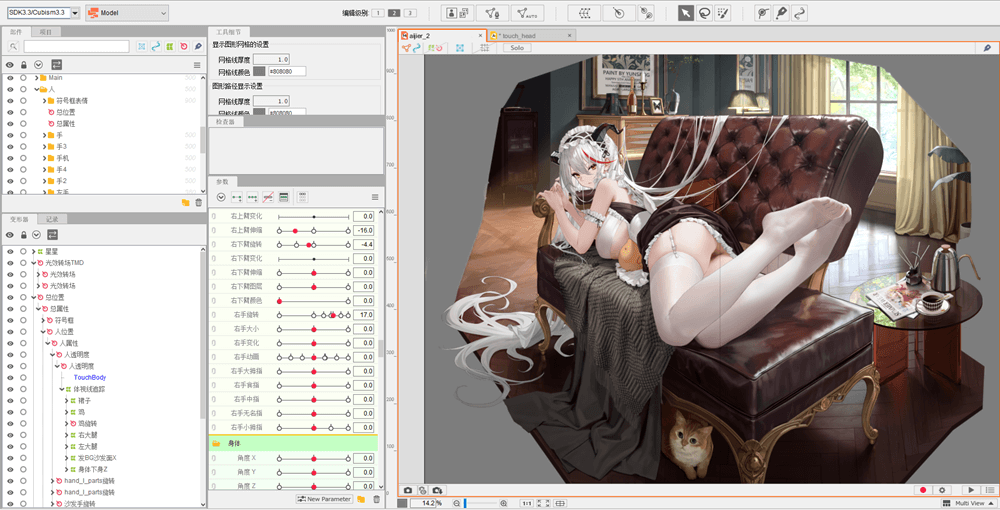Expand the 裙子 deformer node

coord(66,400)
